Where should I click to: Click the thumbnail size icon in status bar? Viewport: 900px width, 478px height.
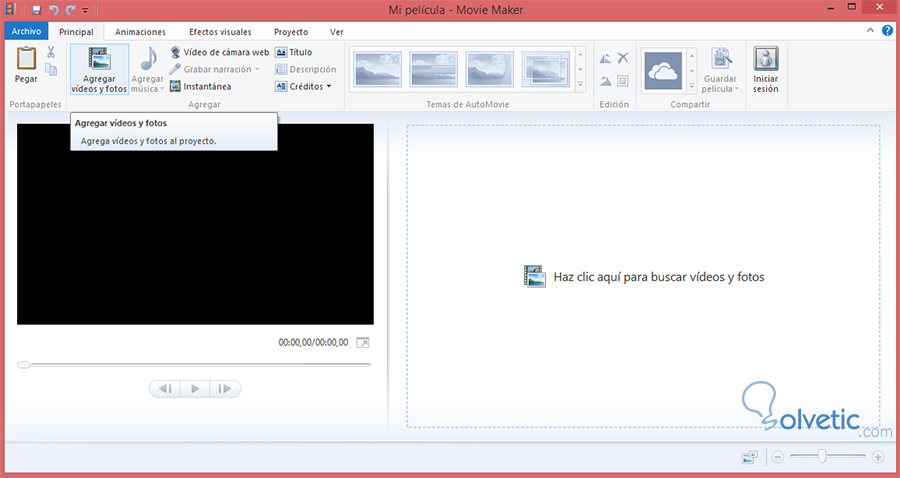point(750,457)
